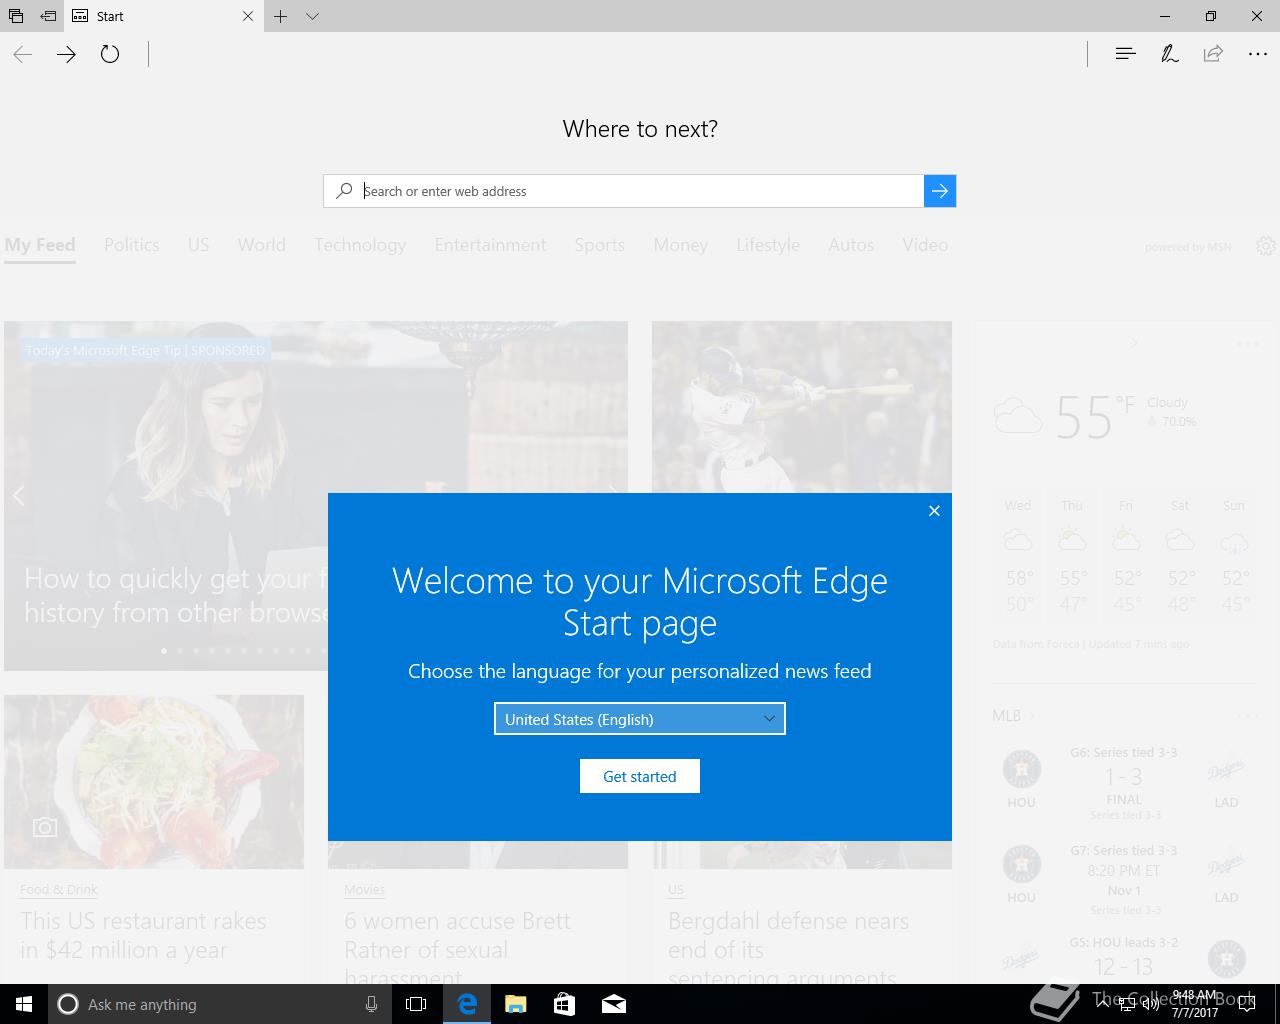Image resolution: width=1280 pixels, height=1024 pixels.
Task: Open '6 women accuse Brett Ratner' article
Action: 457,947
